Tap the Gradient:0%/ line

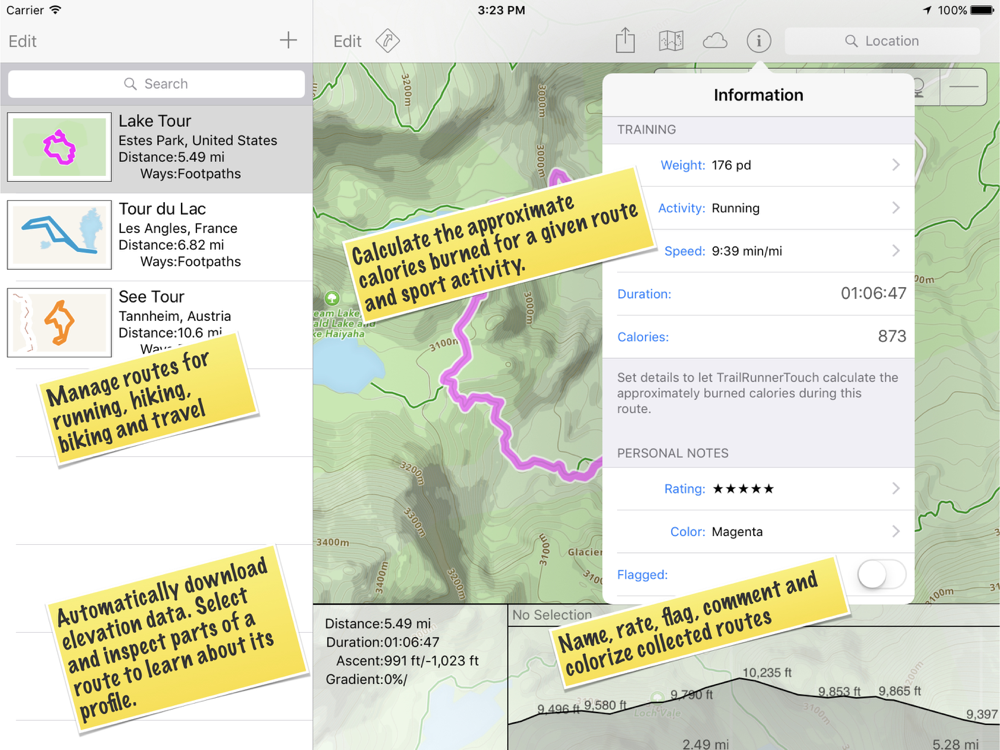point(366,679)
